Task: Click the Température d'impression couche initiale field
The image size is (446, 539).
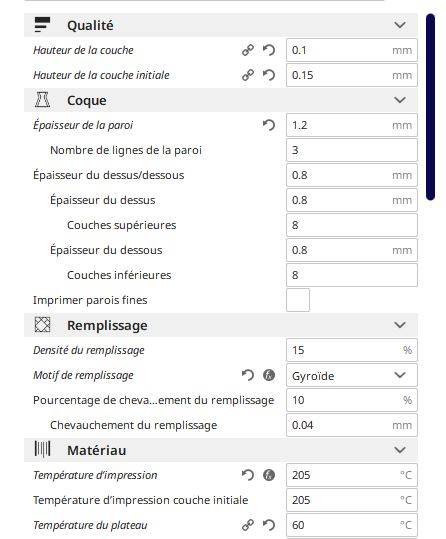Action: pos(352,500)
